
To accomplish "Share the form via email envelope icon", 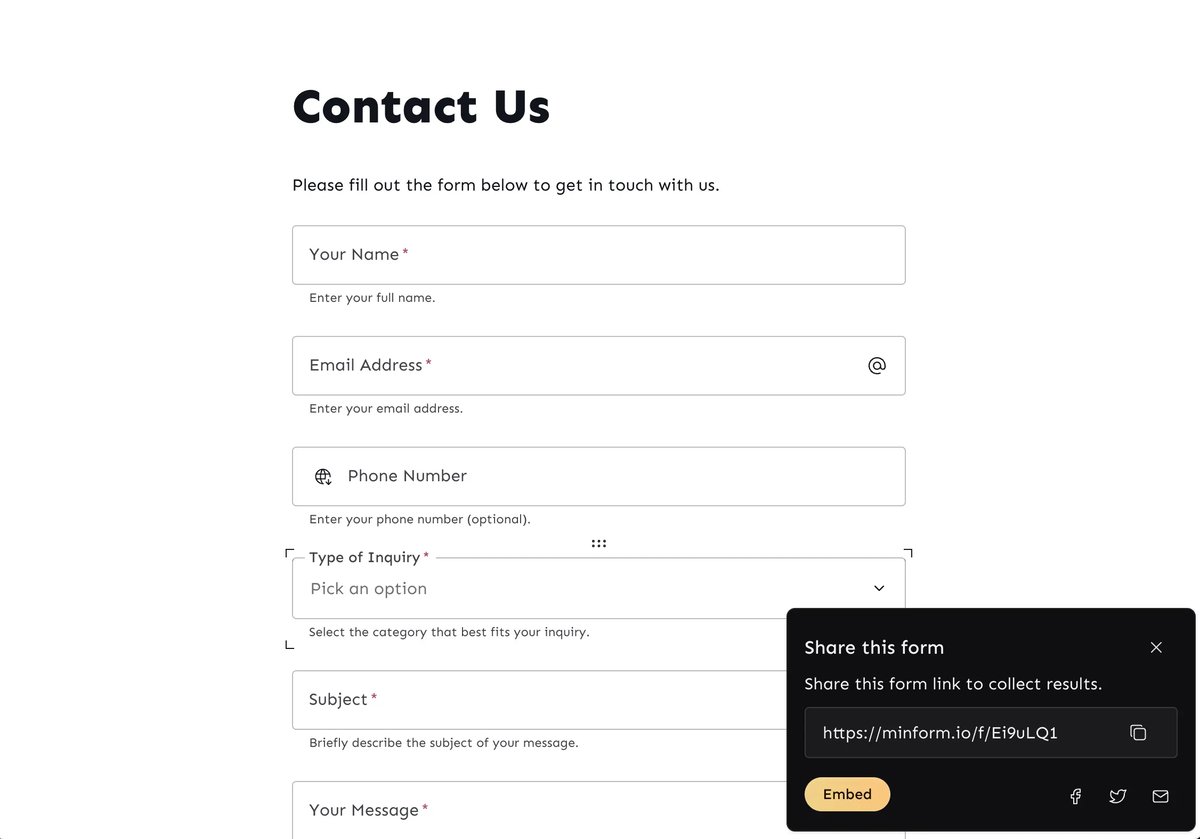I will click(x=1160, y=796).
